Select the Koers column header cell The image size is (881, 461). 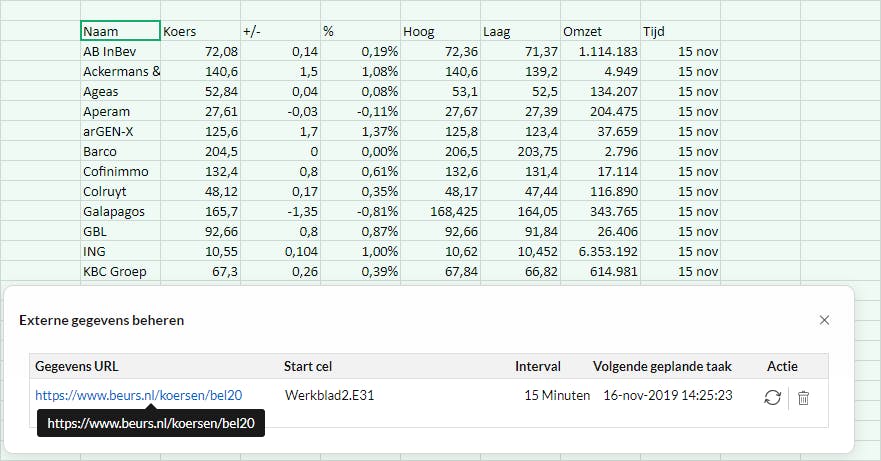200,31
